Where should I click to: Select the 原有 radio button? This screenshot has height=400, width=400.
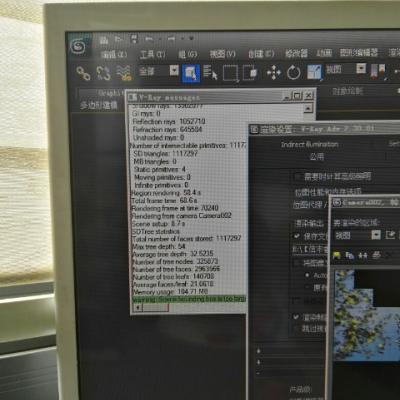[307, 287]
